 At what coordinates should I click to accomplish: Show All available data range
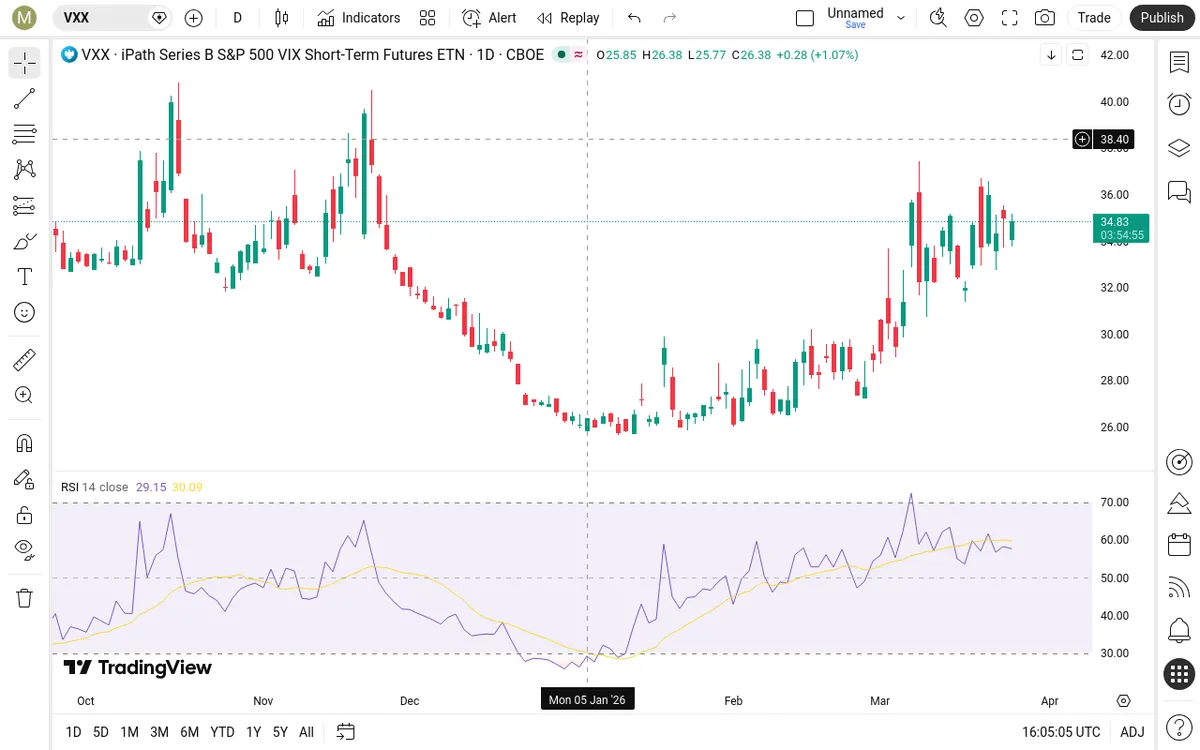tap(306, 732)
